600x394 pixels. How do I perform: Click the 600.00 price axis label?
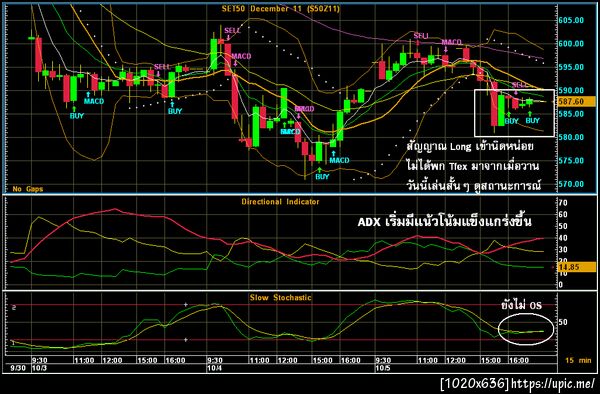571,44
